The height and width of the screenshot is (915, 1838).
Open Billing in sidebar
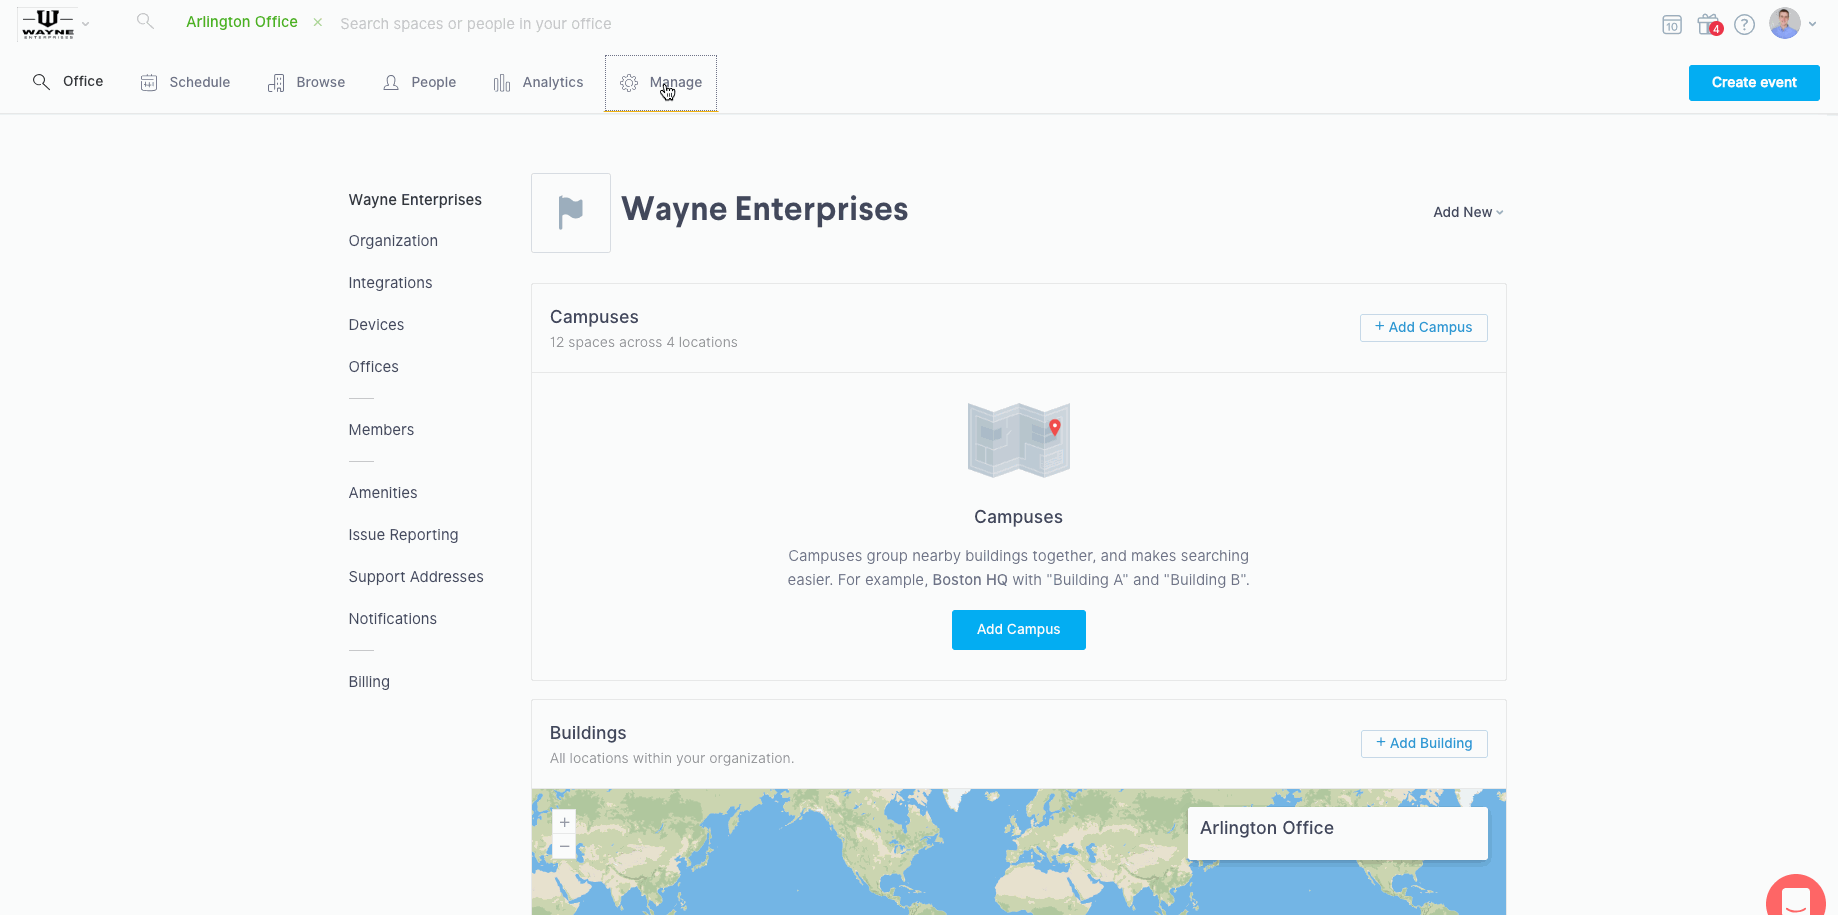pos(369,682)
